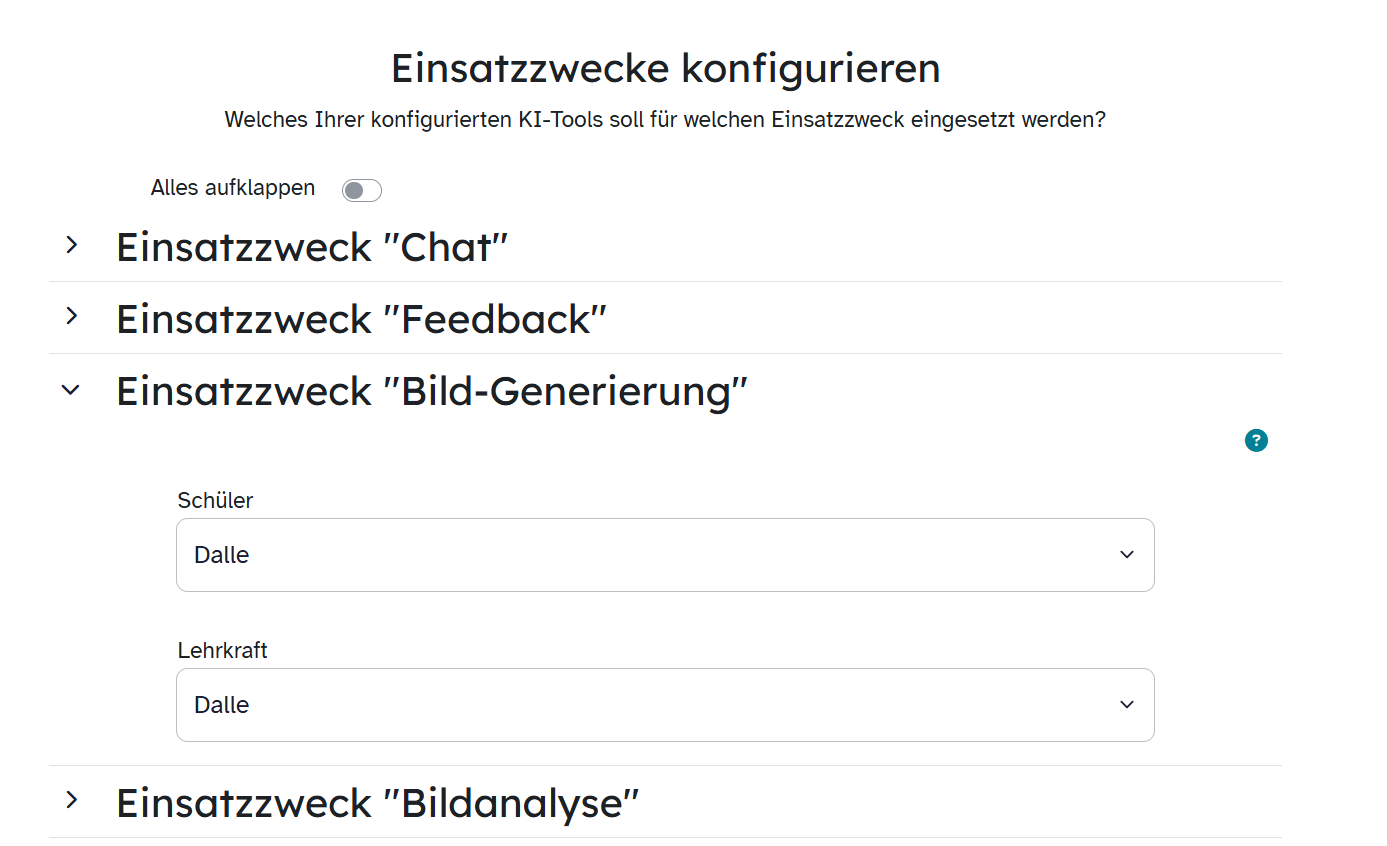Toggle the Alles aufklappen switch
Image resolution: width=1387 pixels, height=846 pixels.
[x=361, y=190]
